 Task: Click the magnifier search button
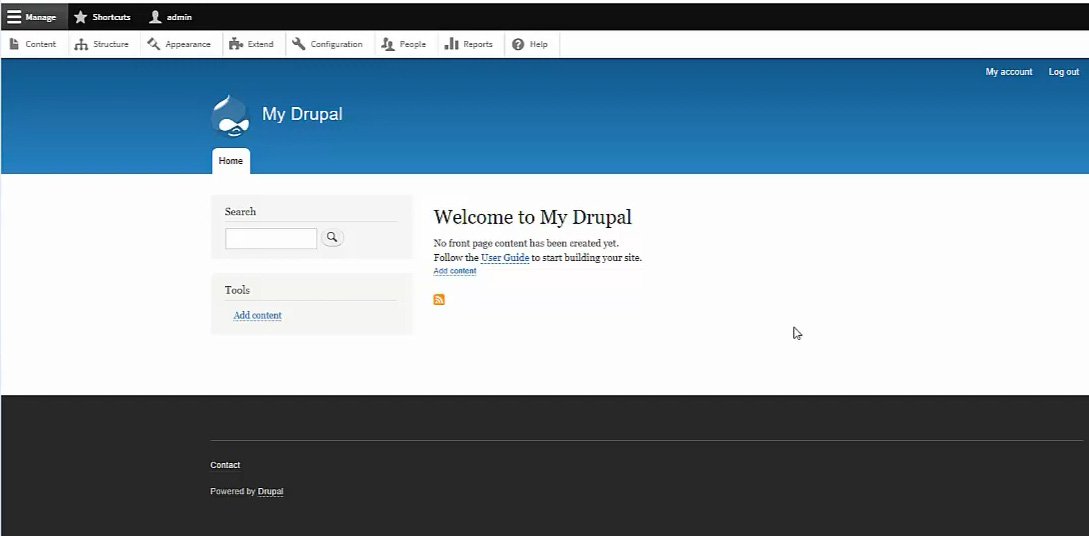coord(332,237)
